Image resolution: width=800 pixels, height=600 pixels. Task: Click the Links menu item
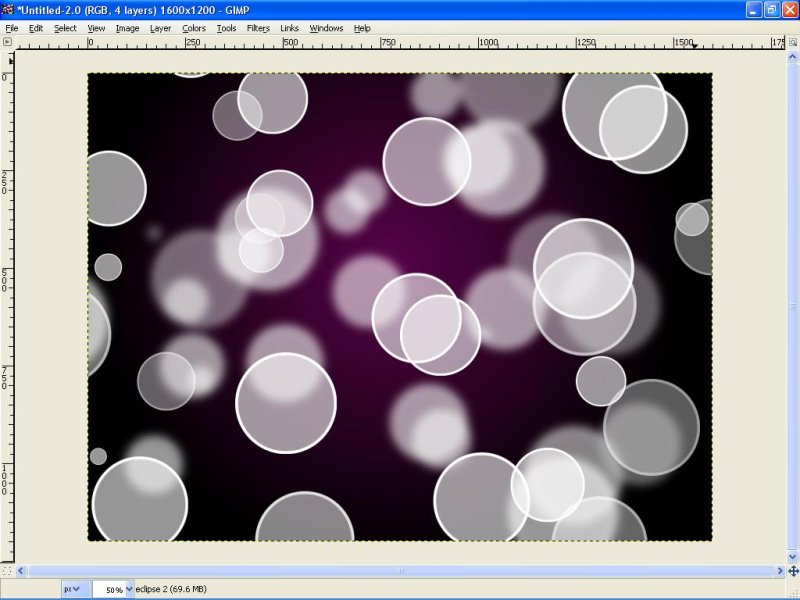pos(289,28)
